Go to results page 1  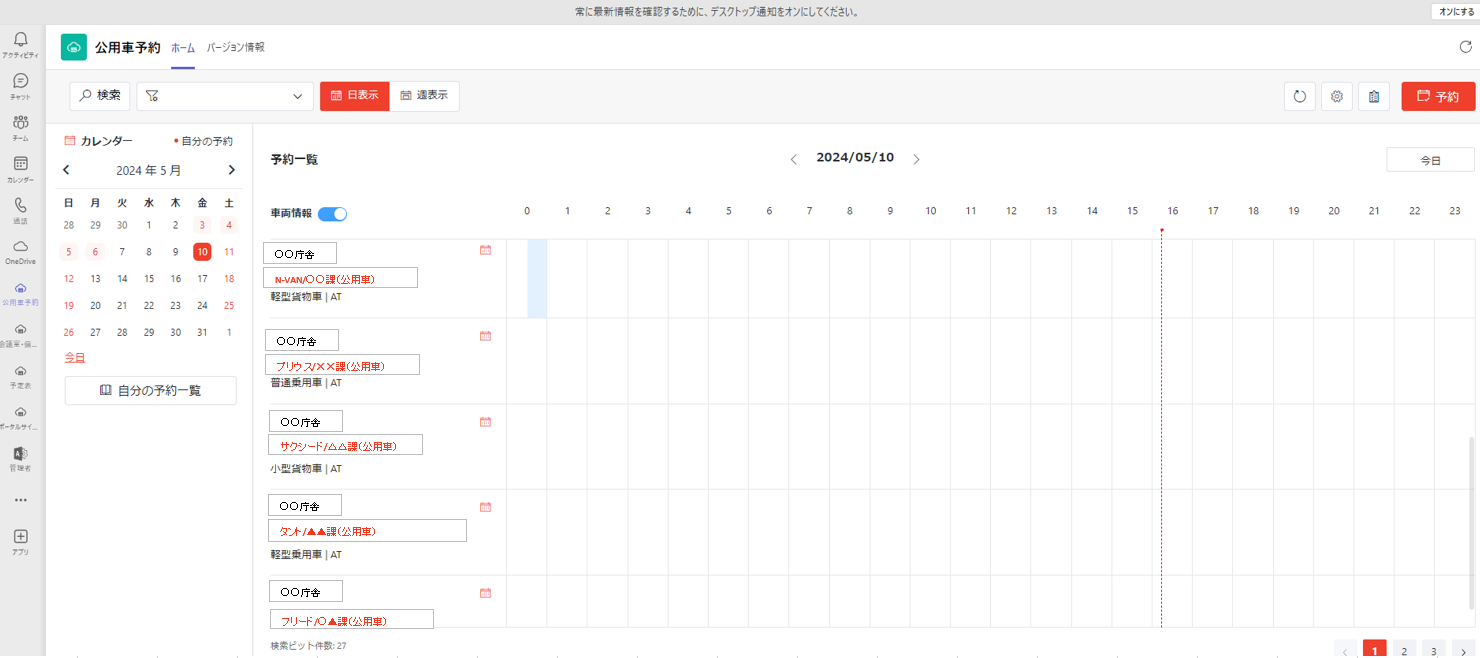1375,650
